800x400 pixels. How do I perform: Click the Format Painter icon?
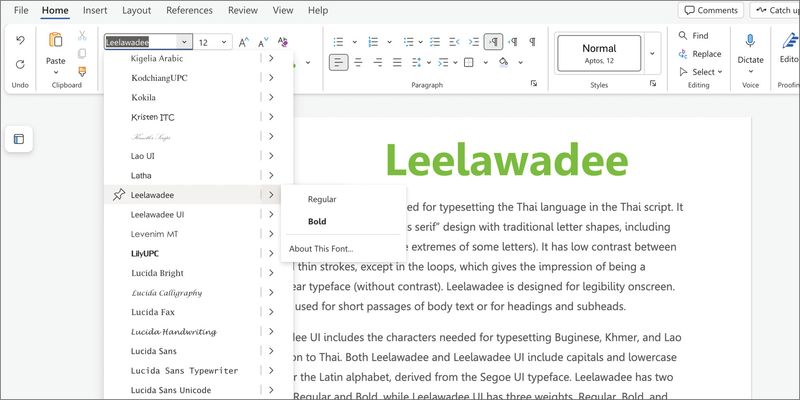point(82,70)
